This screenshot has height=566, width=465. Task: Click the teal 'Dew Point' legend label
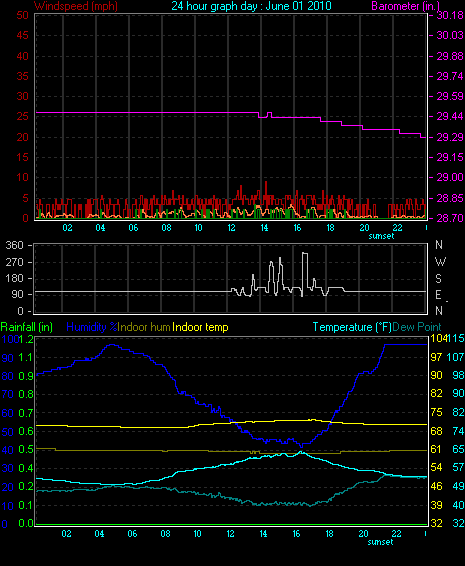click(417, 327)
